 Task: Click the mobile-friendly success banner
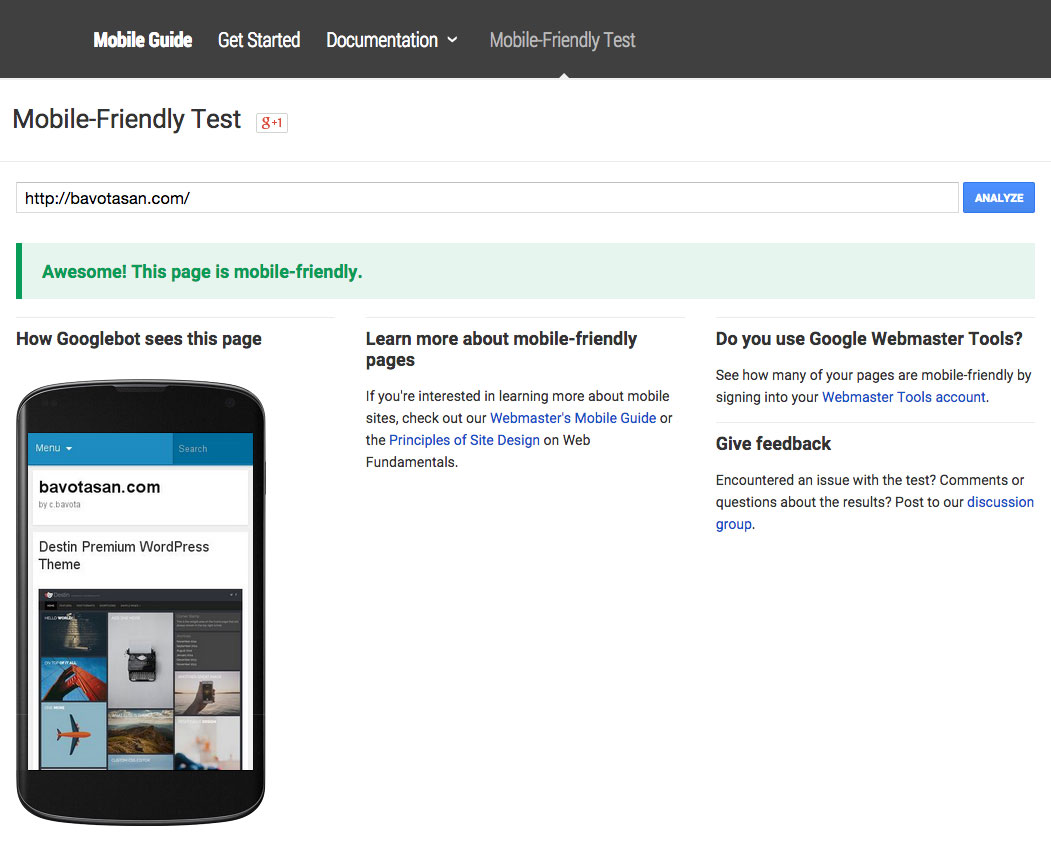click(526, 271)
